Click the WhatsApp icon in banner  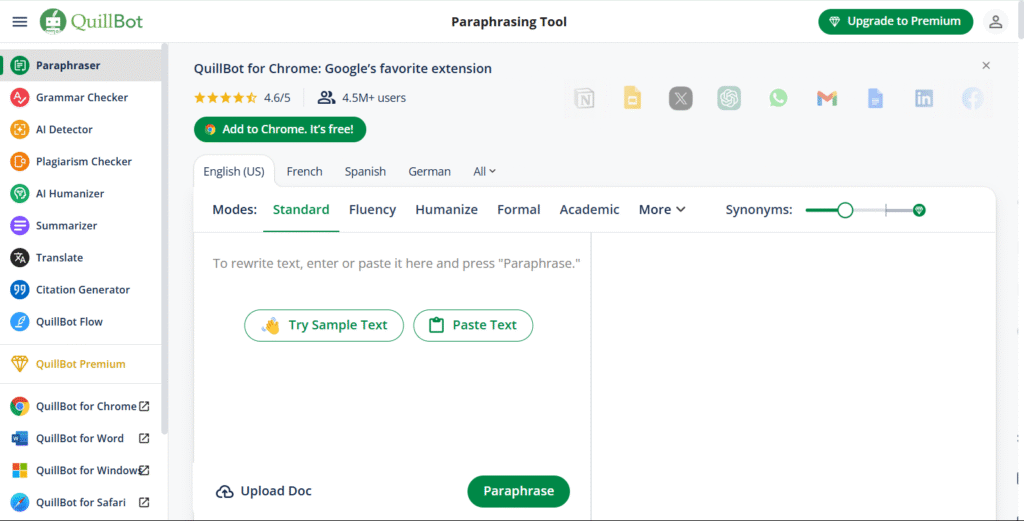[x=778, y=99]
